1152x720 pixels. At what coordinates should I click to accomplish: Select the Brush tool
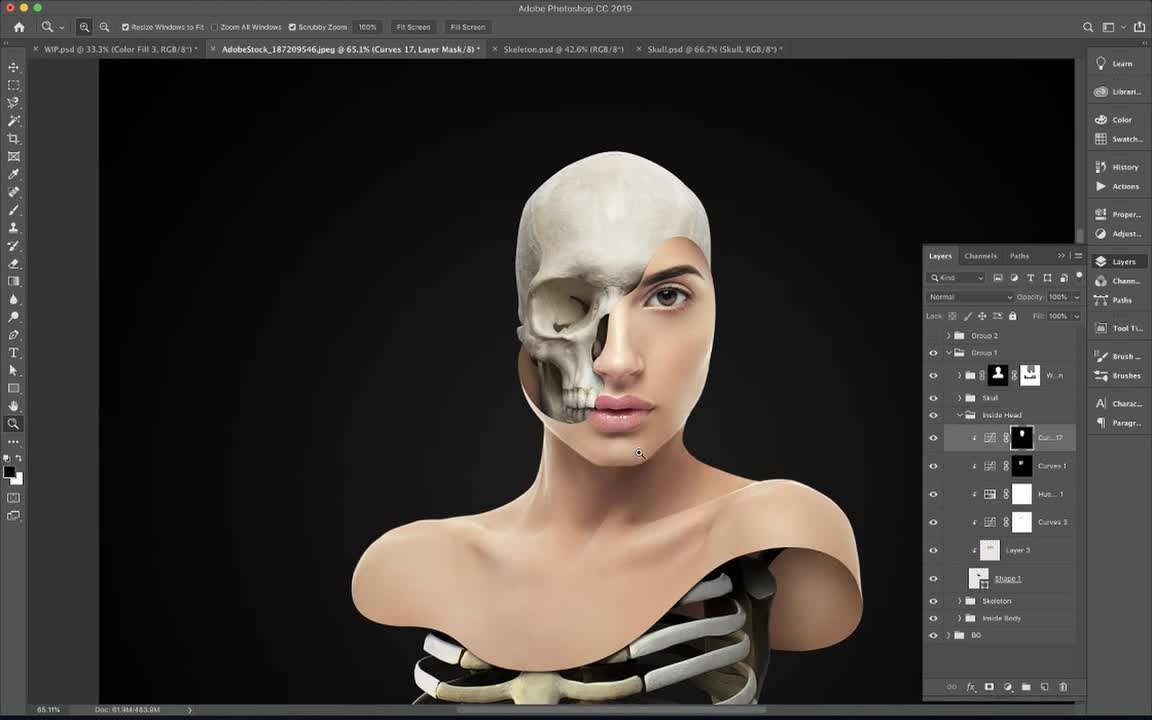click(x=13, y=209)
